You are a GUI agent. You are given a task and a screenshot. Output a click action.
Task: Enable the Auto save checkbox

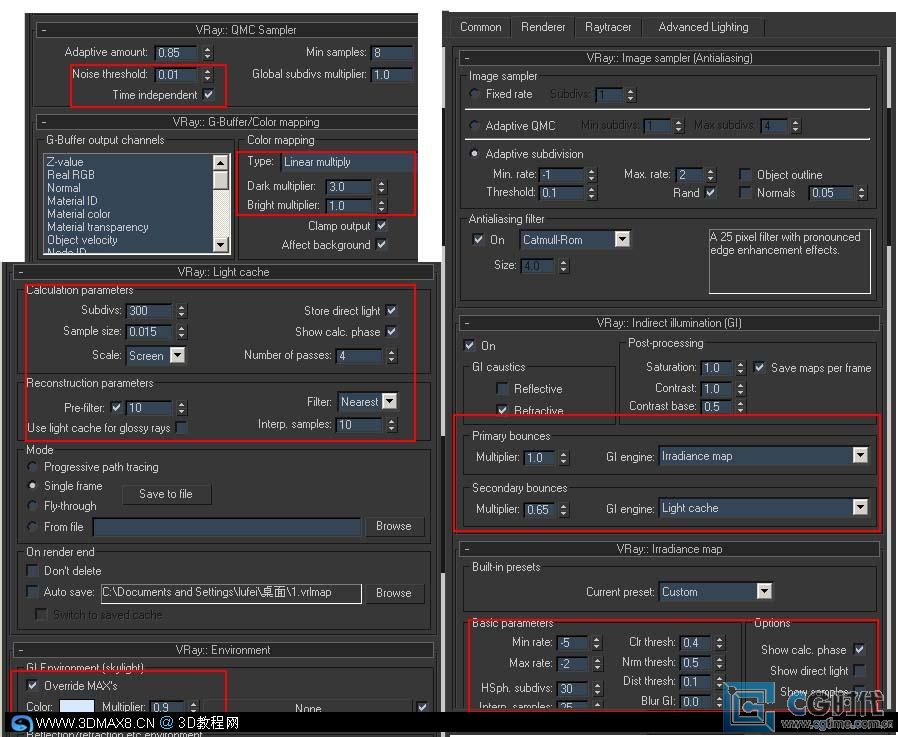coord(33,592)
